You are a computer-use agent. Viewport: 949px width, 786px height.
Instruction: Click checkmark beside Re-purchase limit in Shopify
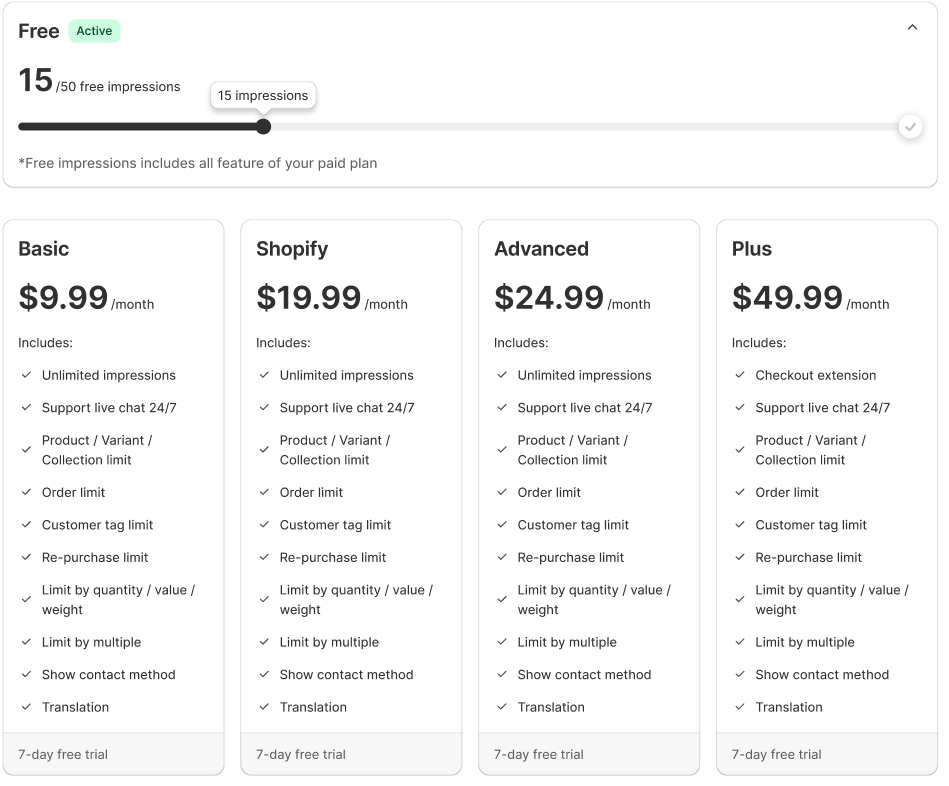click(264, 557)
